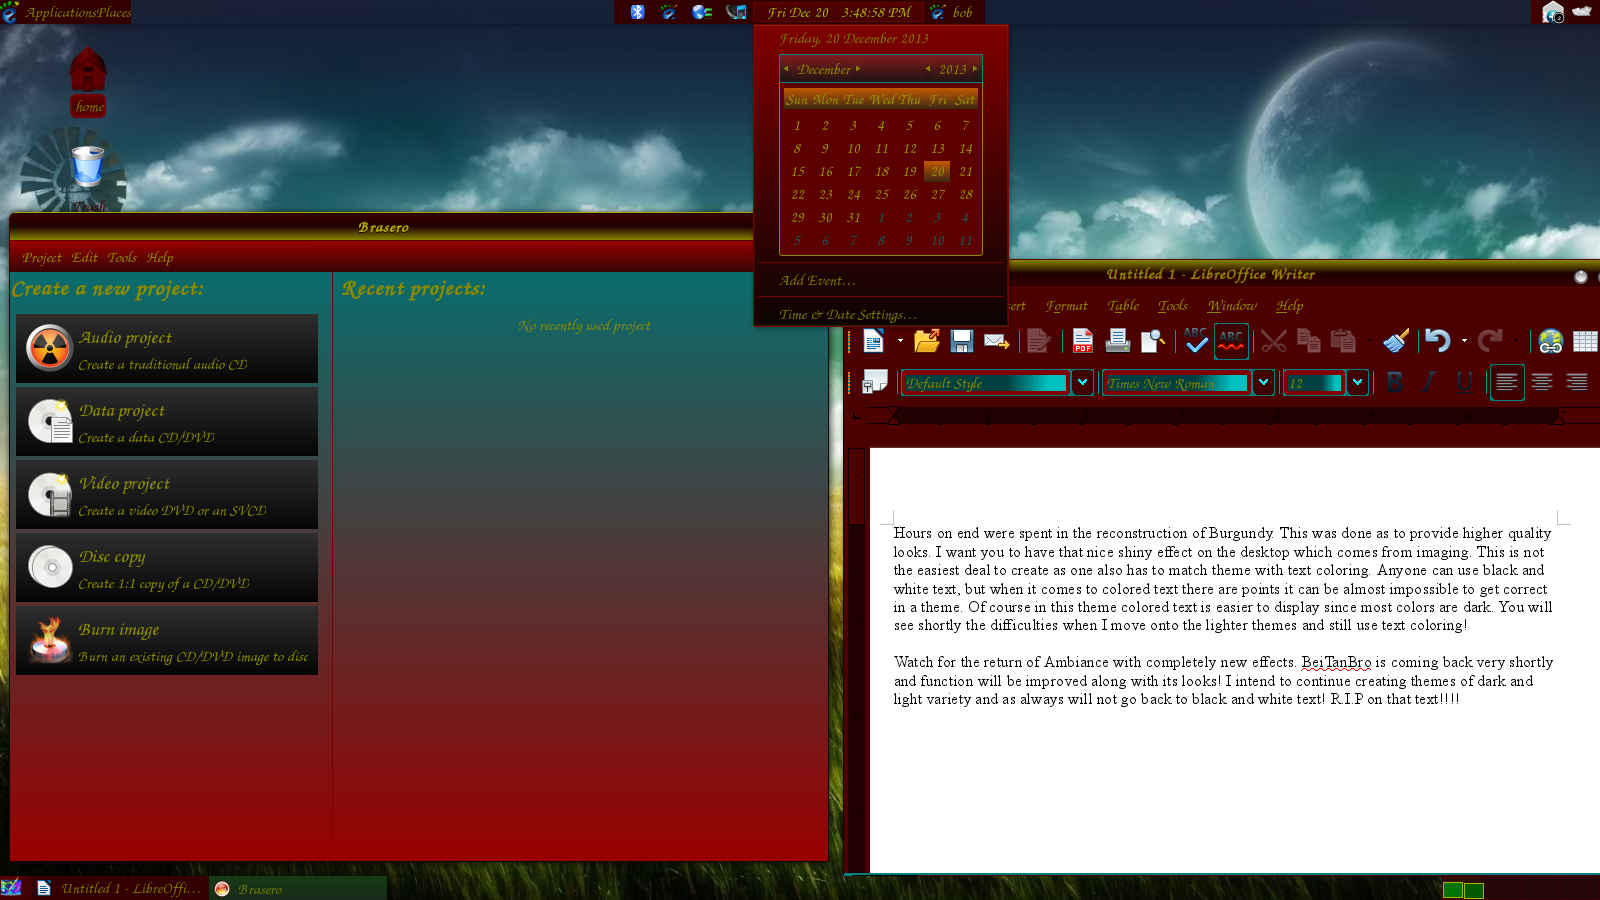Expand the Times New Roman font dropdown

point(1263,382)
